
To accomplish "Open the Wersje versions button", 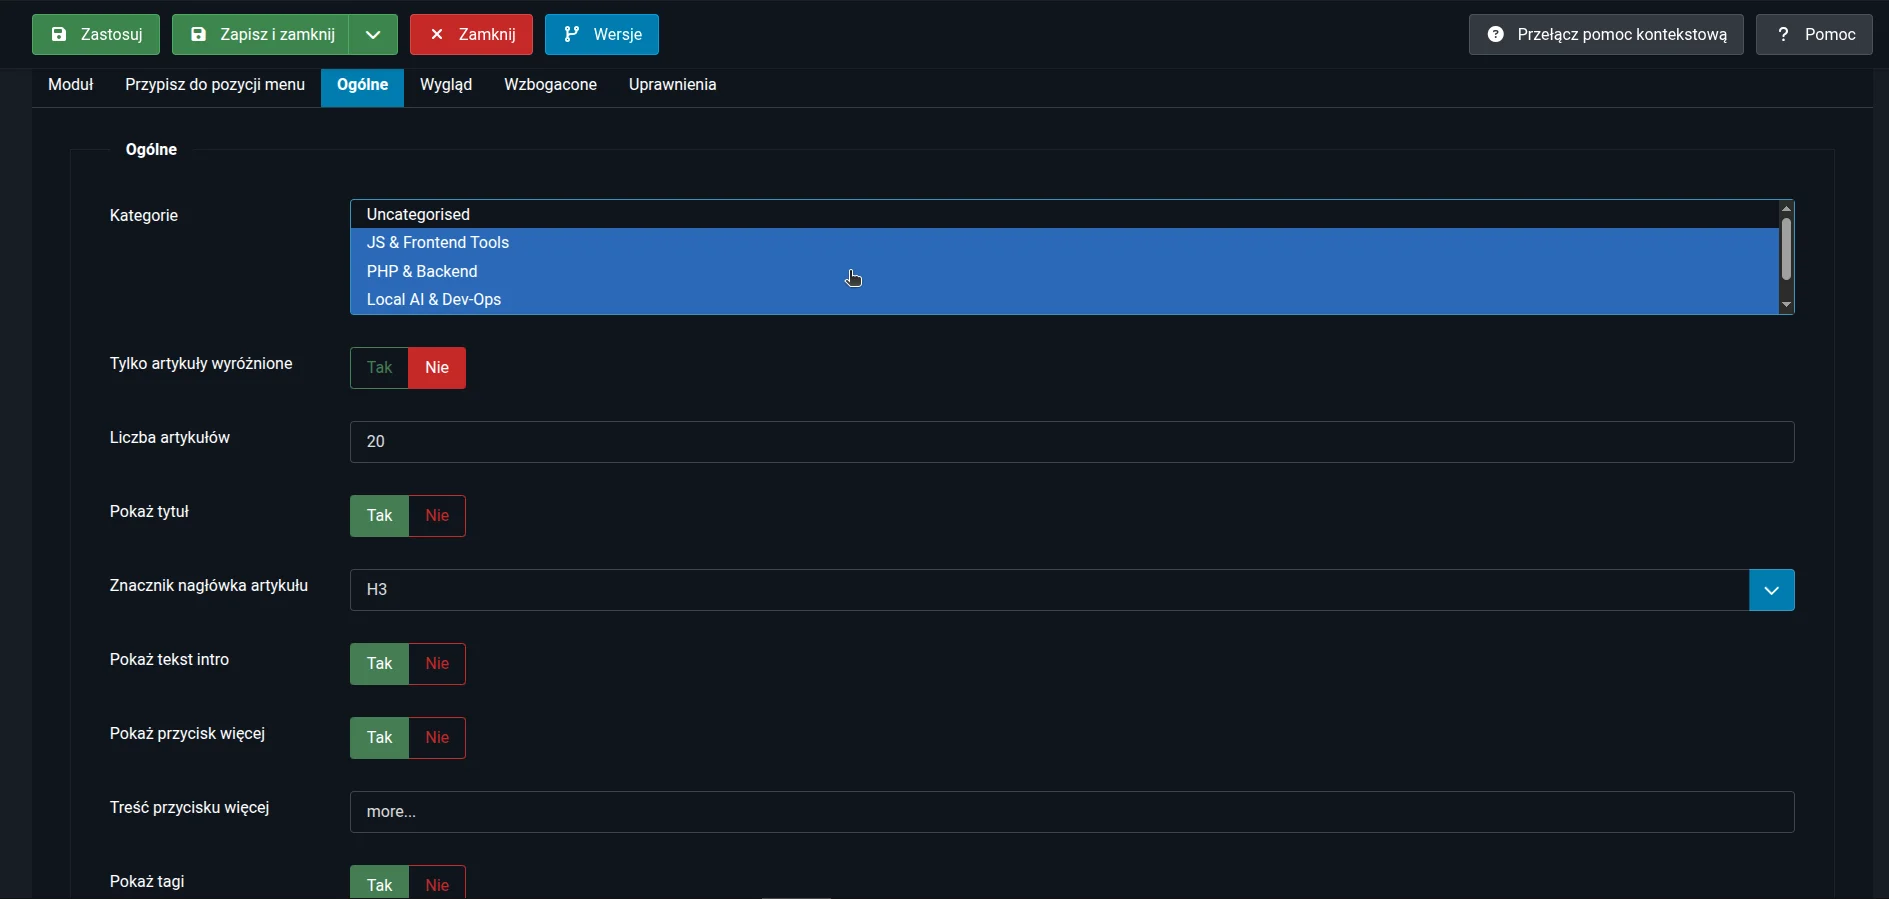I will pyautogui.click(x=602, y=35).
